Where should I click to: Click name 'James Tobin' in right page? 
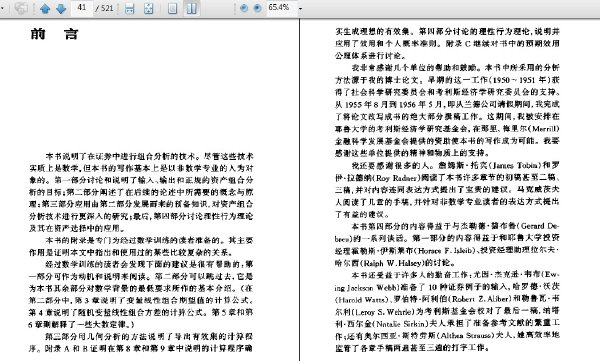pos(515,165)
